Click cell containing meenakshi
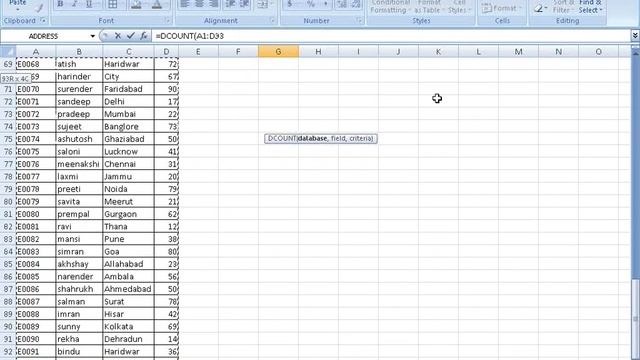 (x=79, y=164)
